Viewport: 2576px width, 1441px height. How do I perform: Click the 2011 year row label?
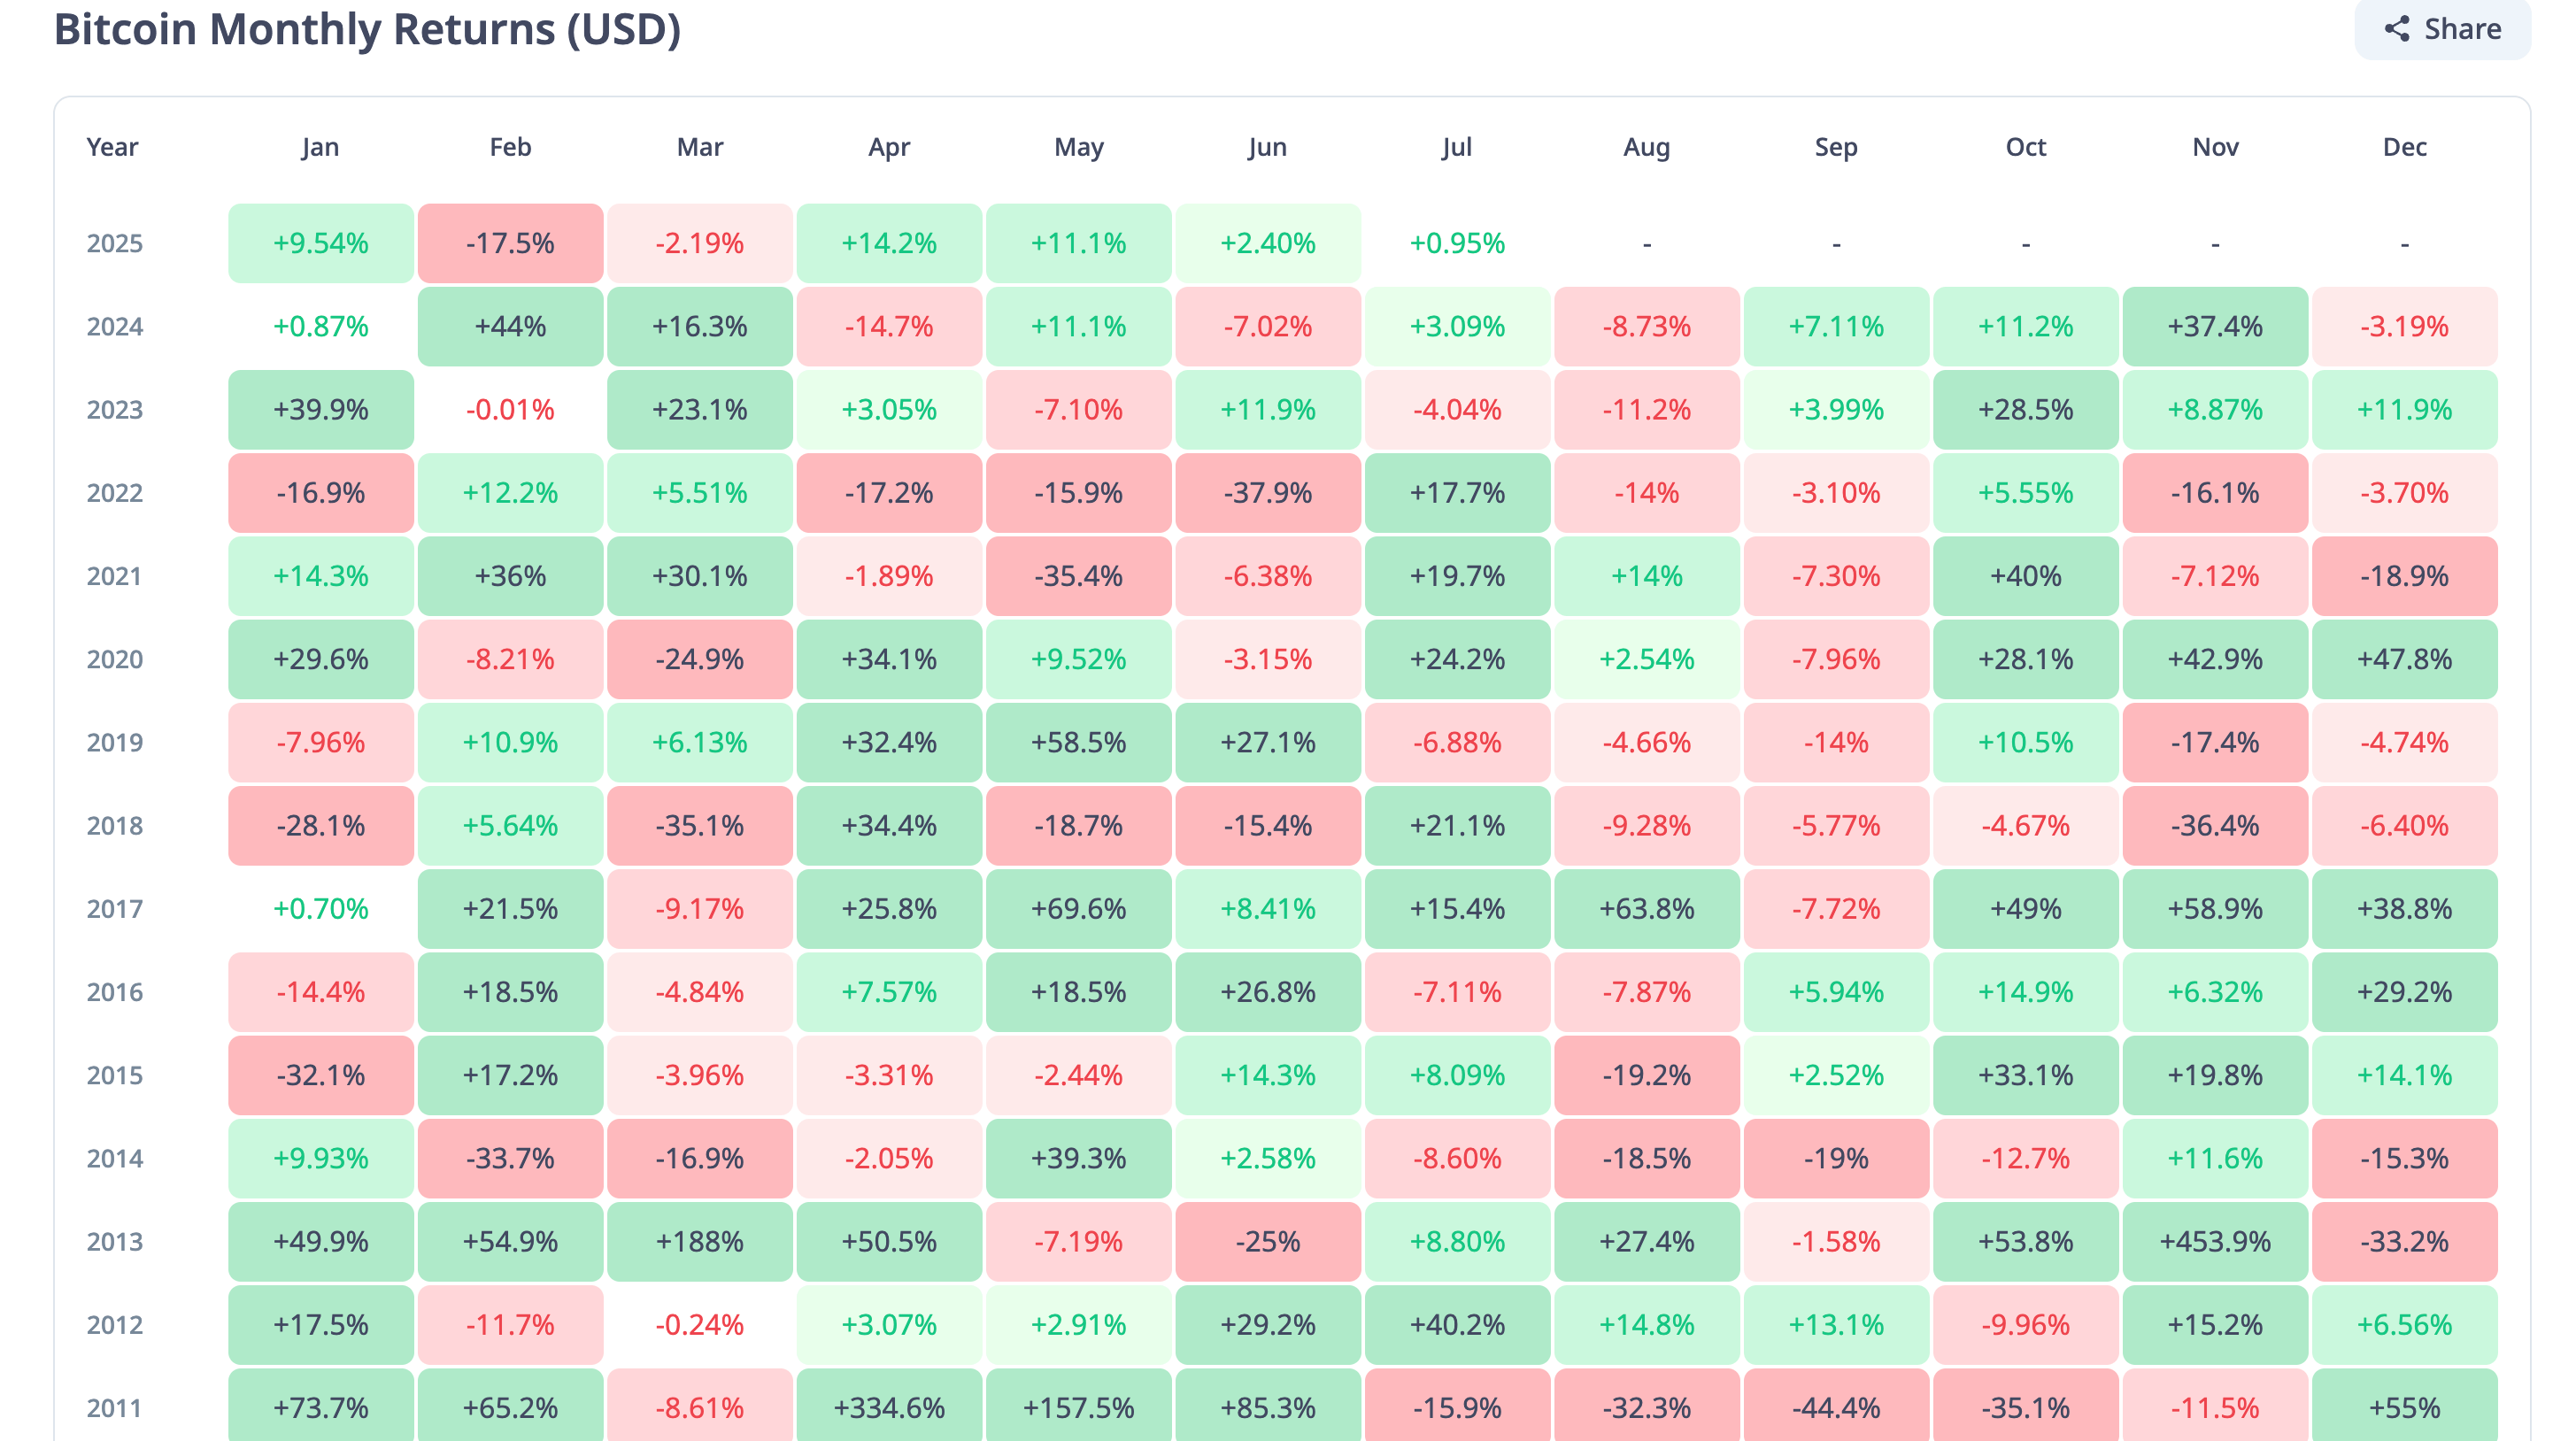tap(114, 1408)
